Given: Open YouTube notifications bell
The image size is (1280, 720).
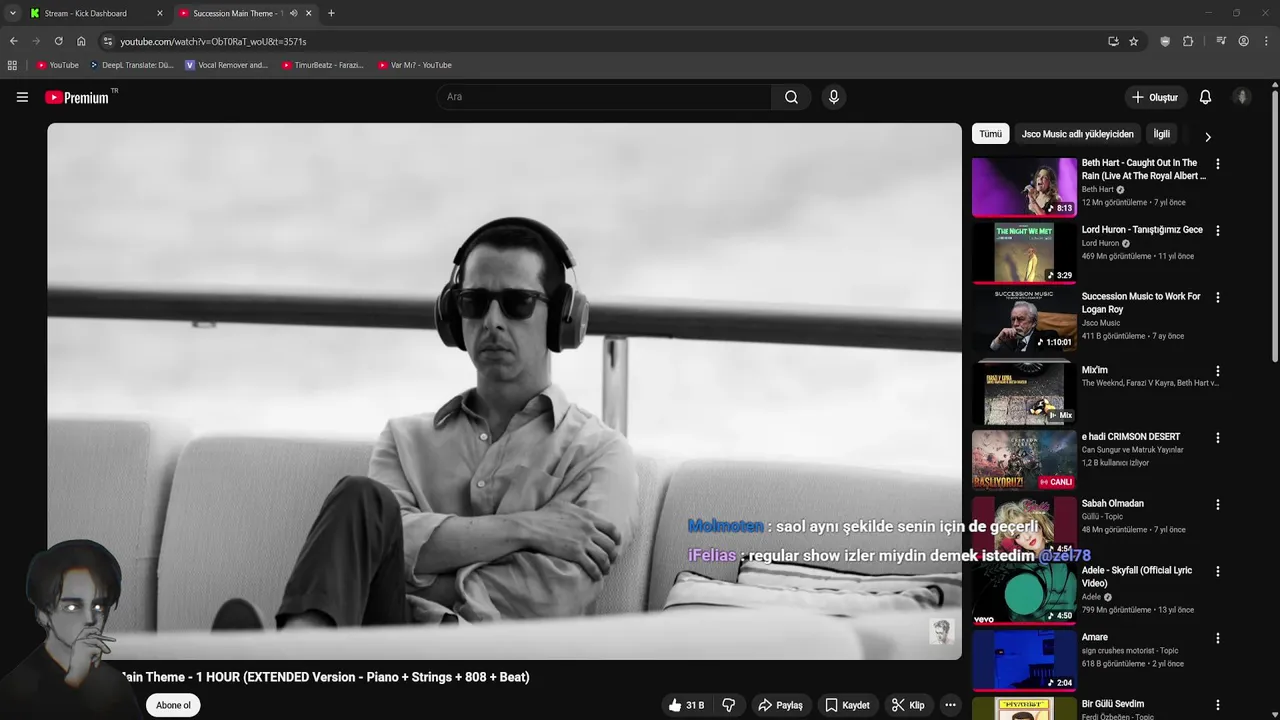Looking at the screenshot, I should point(1205,97).
